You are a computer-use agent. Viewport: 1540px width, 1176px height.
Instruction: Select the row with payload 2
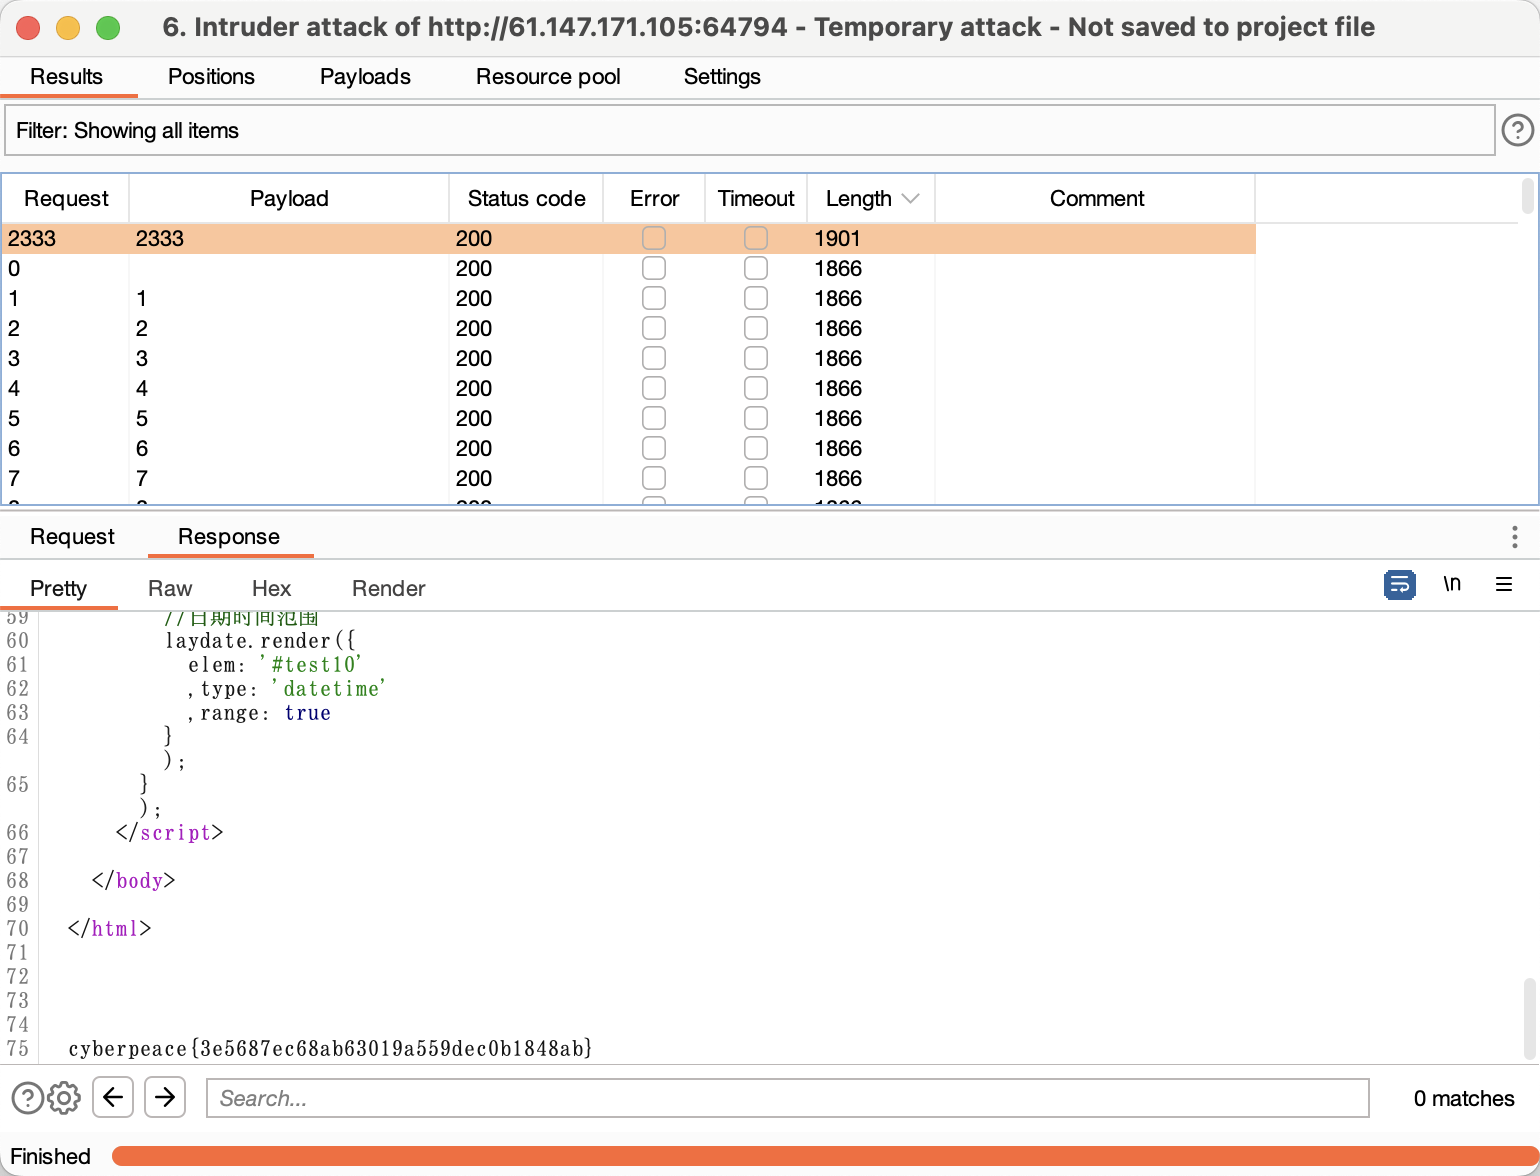[629, 328]
